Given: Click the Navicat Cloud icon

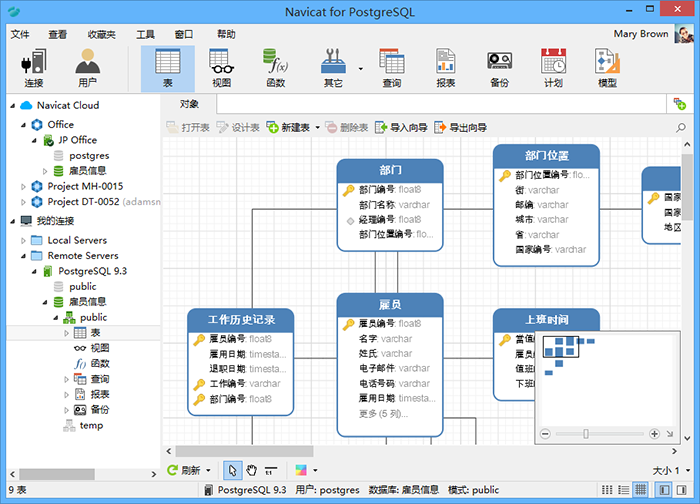Looking at the screenshot, I should (x=26, y=105).
